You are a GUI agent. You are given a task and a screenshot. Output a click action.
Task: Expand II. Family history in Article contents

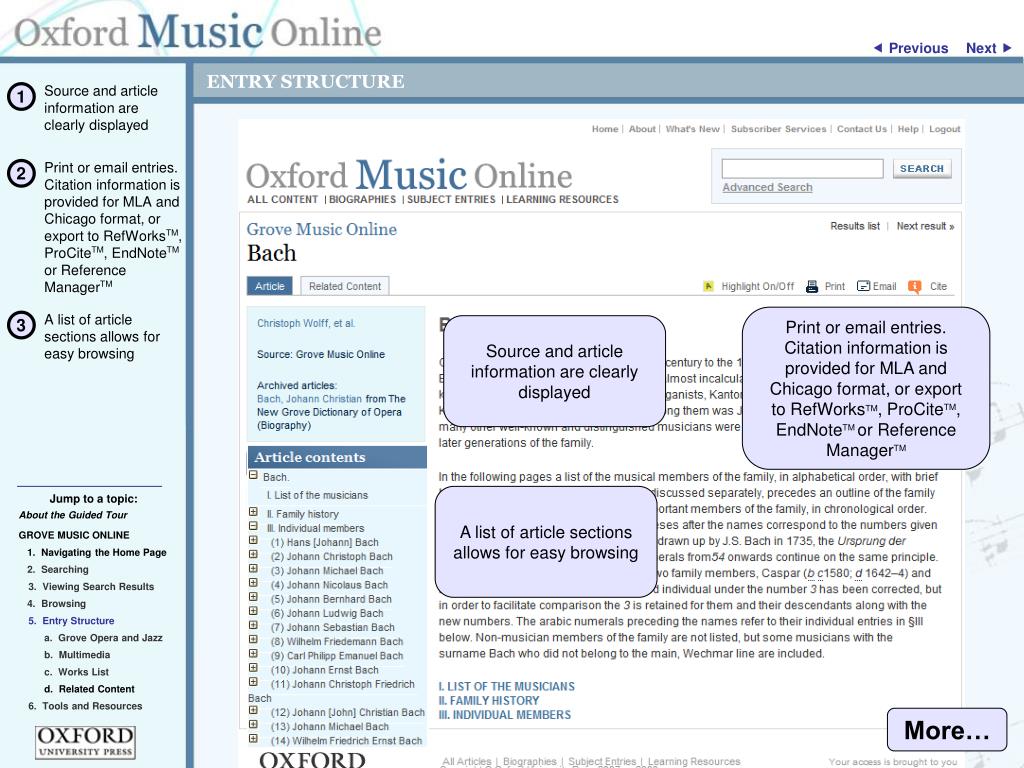[253, 512]
